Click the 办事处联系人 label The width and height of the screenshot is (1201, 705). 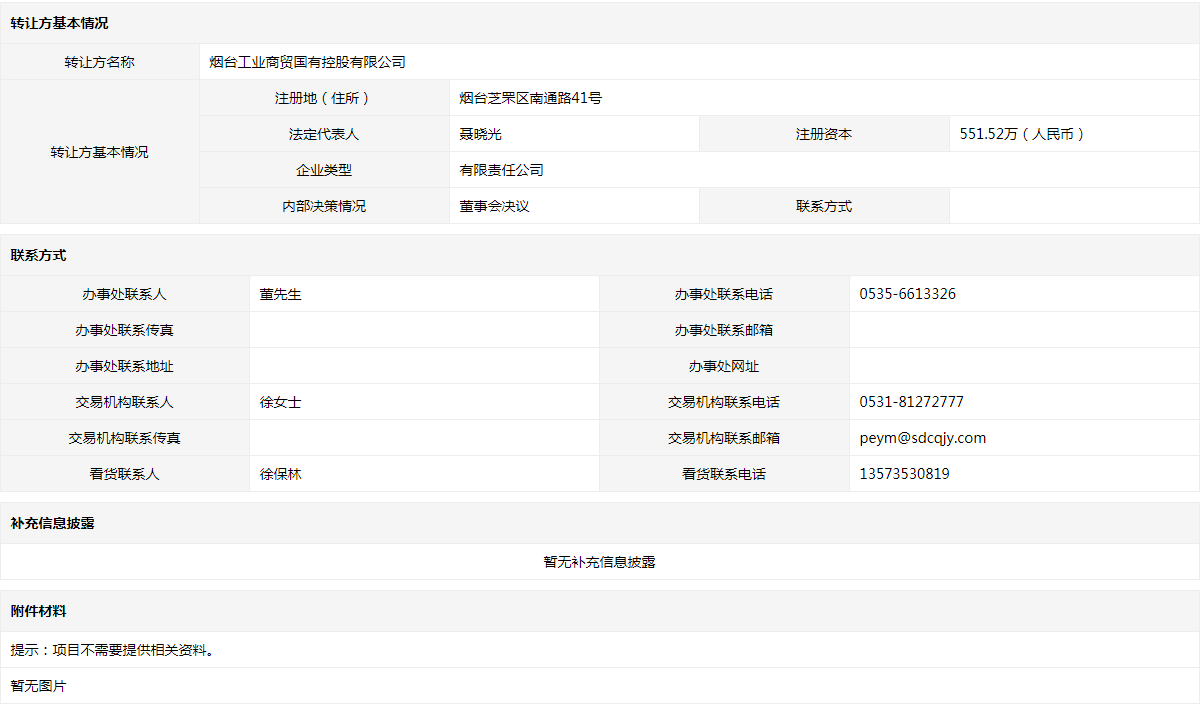pos(125,294)
